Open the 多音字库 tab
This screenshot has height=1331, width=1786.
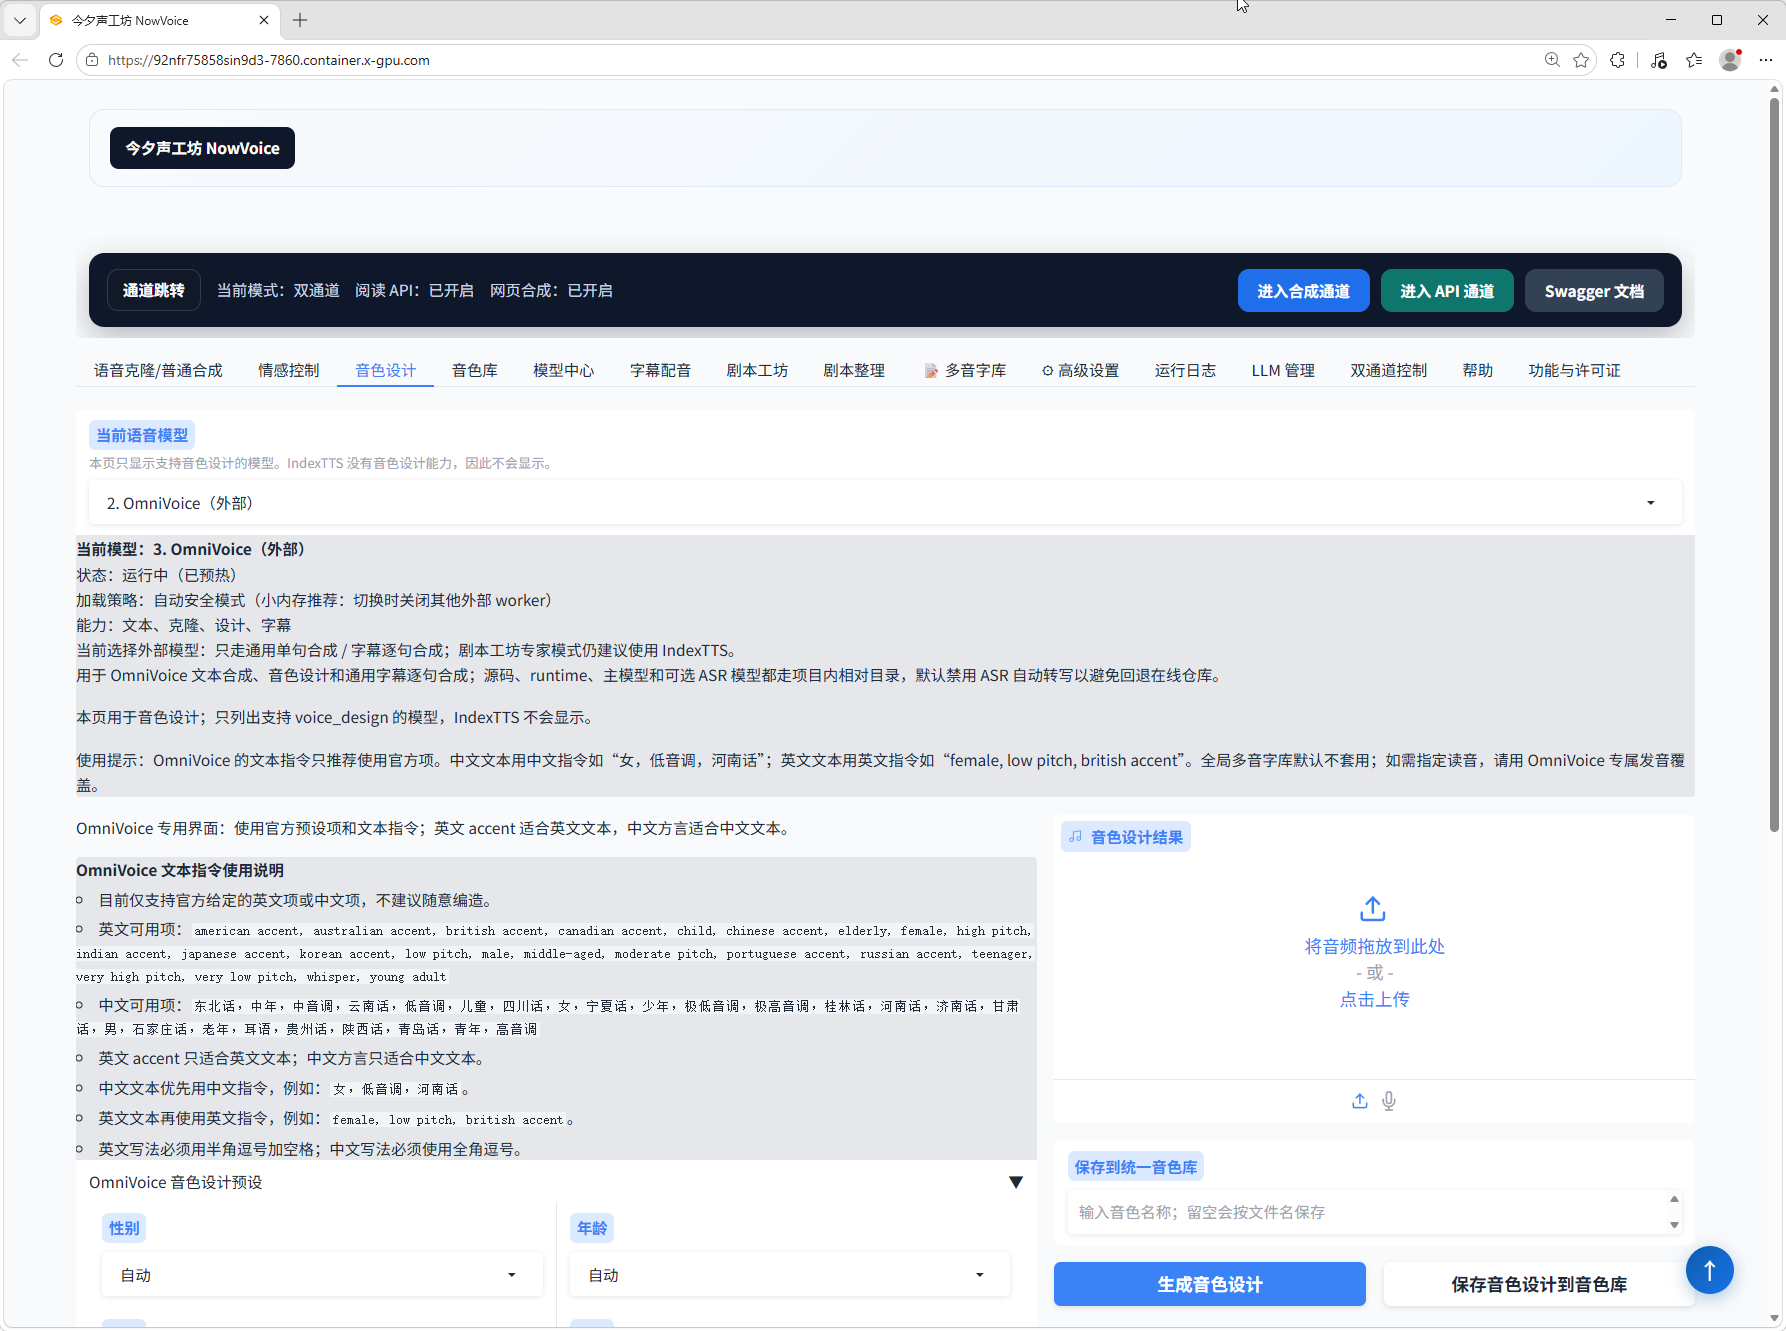click(x=966, y=370)
